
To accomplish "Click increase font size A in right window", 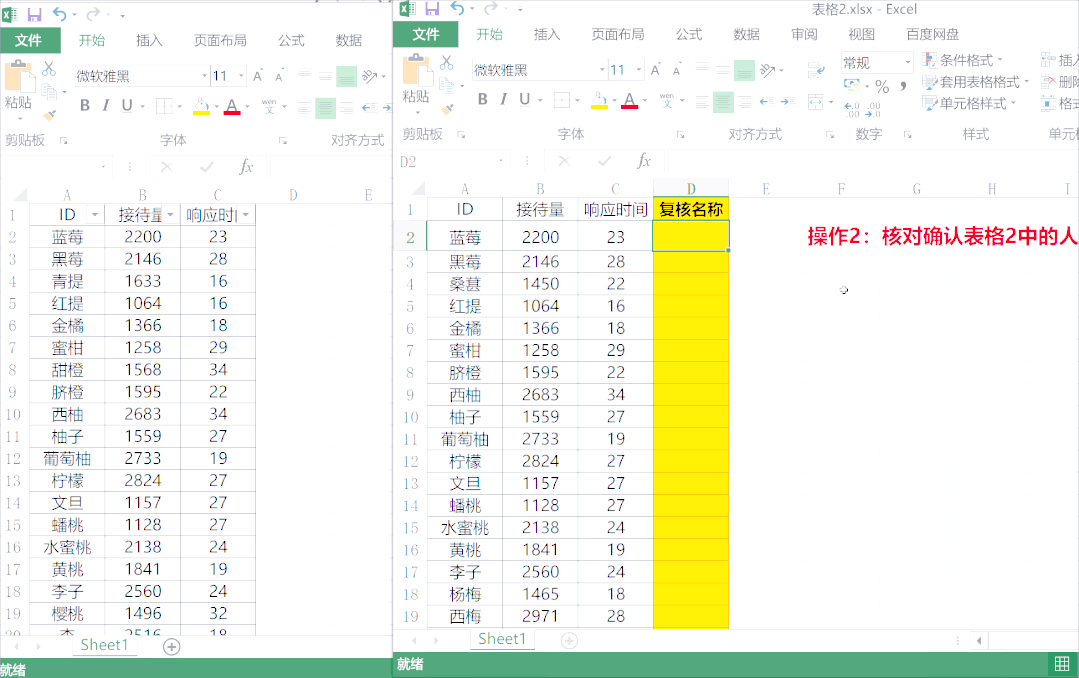I will pos(656,70).
